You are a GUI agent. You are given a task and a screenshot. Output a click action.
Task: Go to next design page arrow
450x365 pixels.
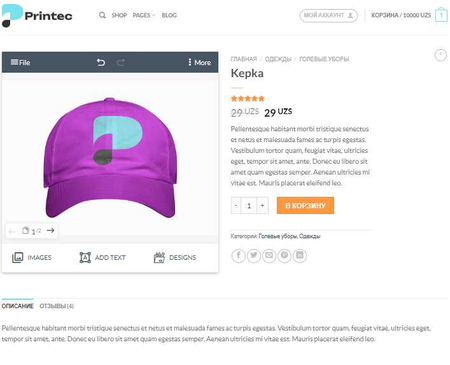pyautogui.click(x=50, y=231)
